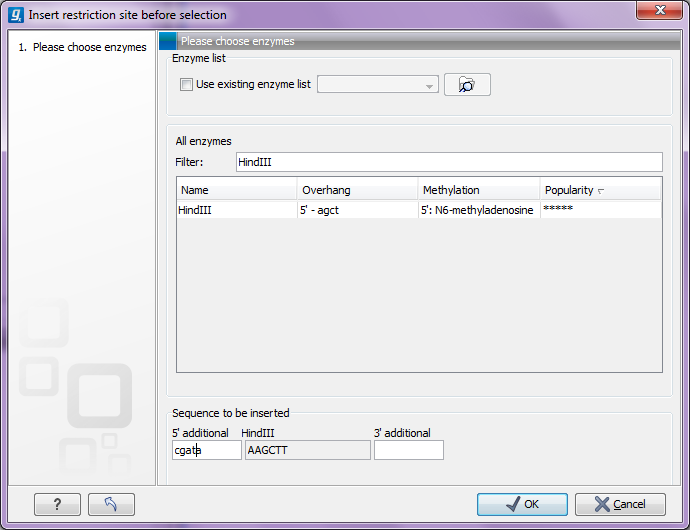The image size is (690, 530).
Task: Click the Name column header
Action: 237,190
